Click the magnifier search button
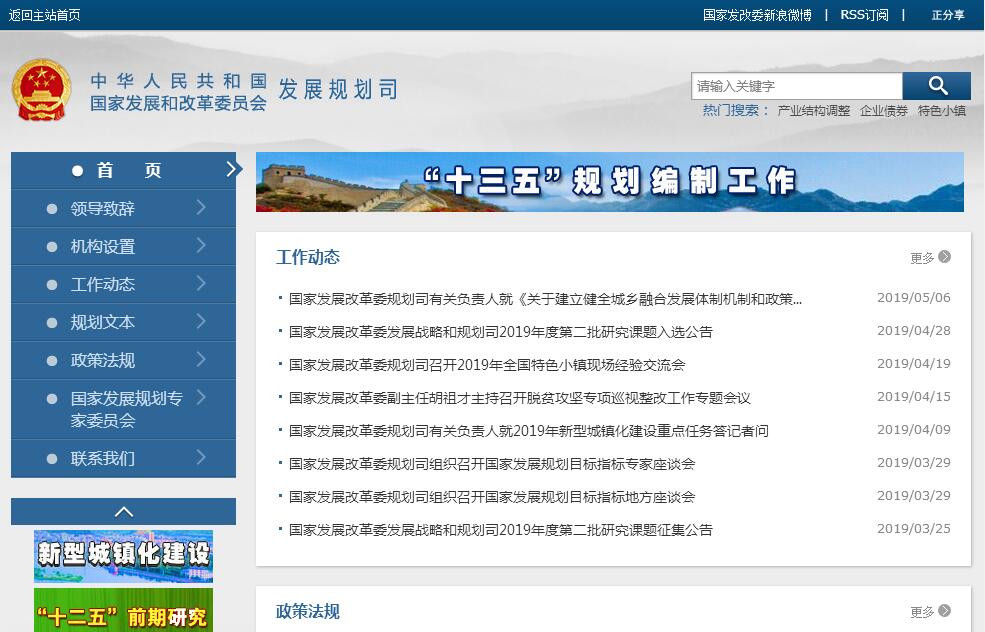Screen dimensions: 985x632 pos(937,86)
